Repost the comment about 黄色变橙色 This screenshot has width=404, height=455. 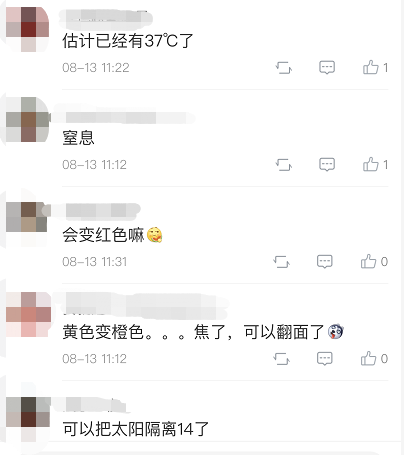(x=281, y=359)
